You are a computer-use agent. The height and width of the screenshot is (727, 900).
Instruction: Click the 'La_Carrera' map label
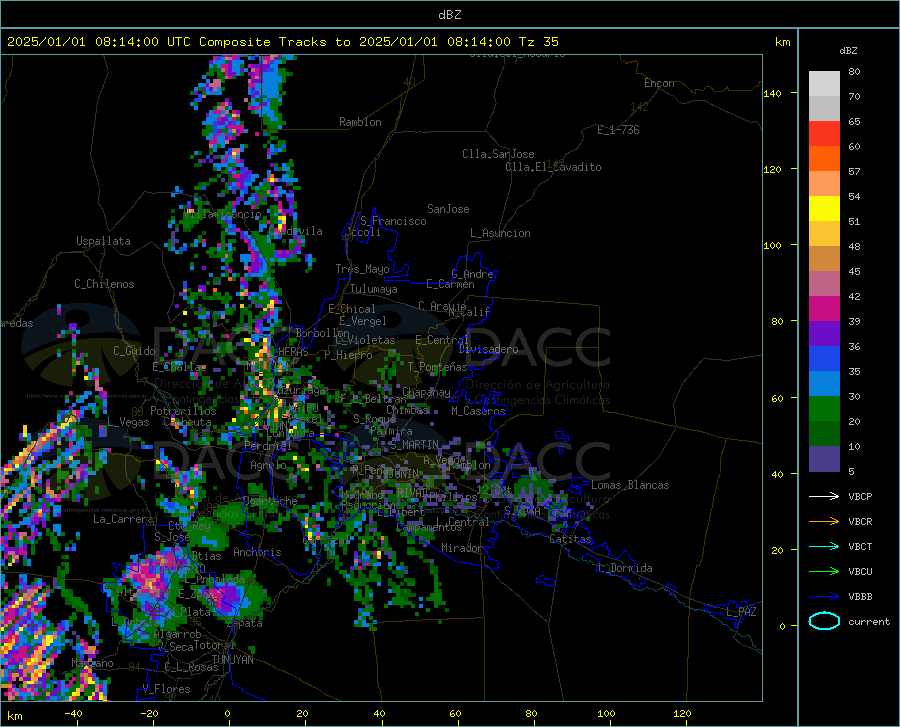tap(122, 519)
